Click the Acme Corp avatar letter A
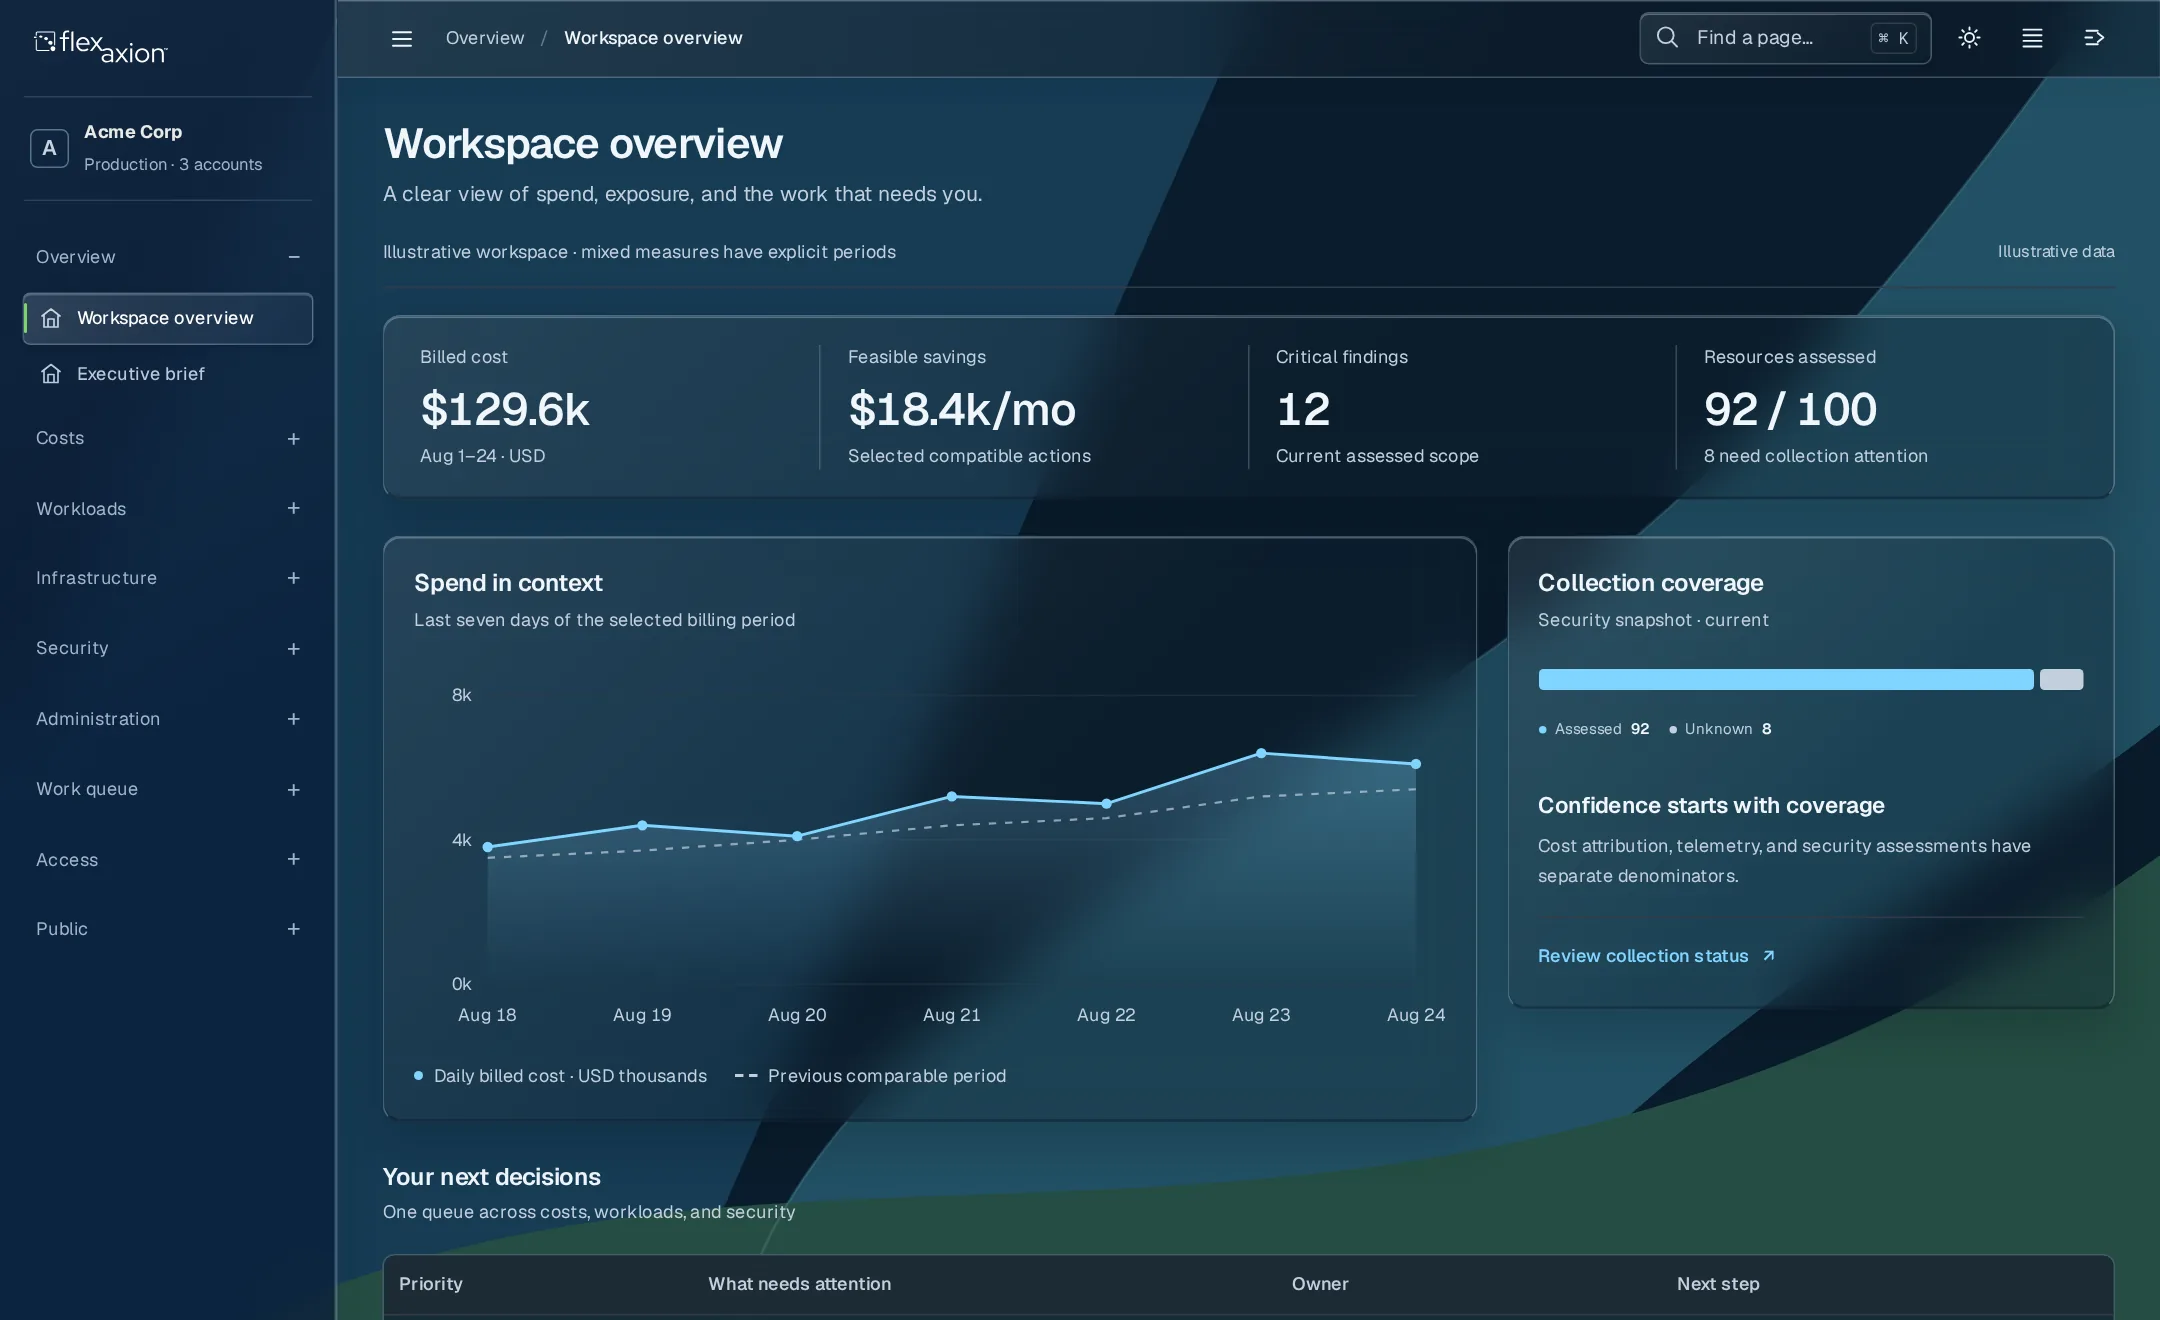The width and height of the screenshot is (2160, 1320). (x=49, y=148)
